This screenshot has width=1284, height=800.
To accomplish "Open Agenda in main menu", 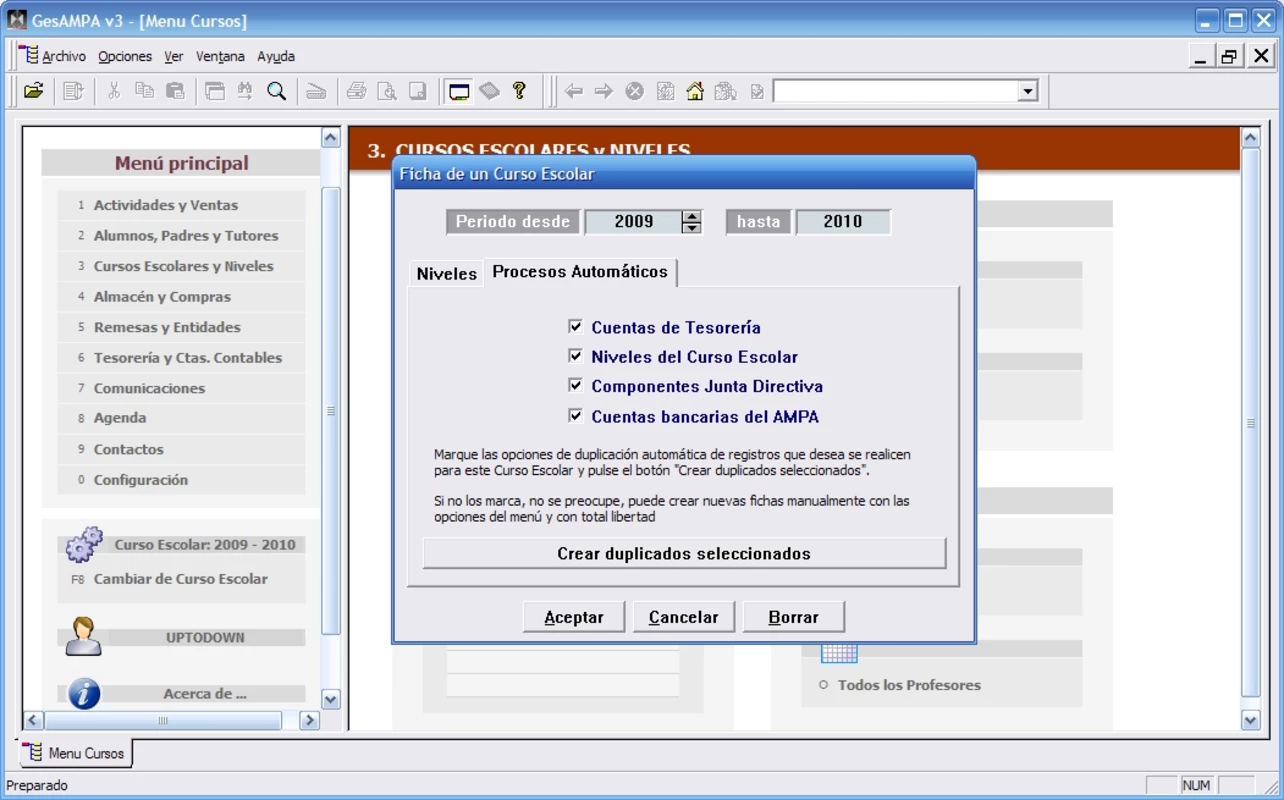I will pos(181,418).
